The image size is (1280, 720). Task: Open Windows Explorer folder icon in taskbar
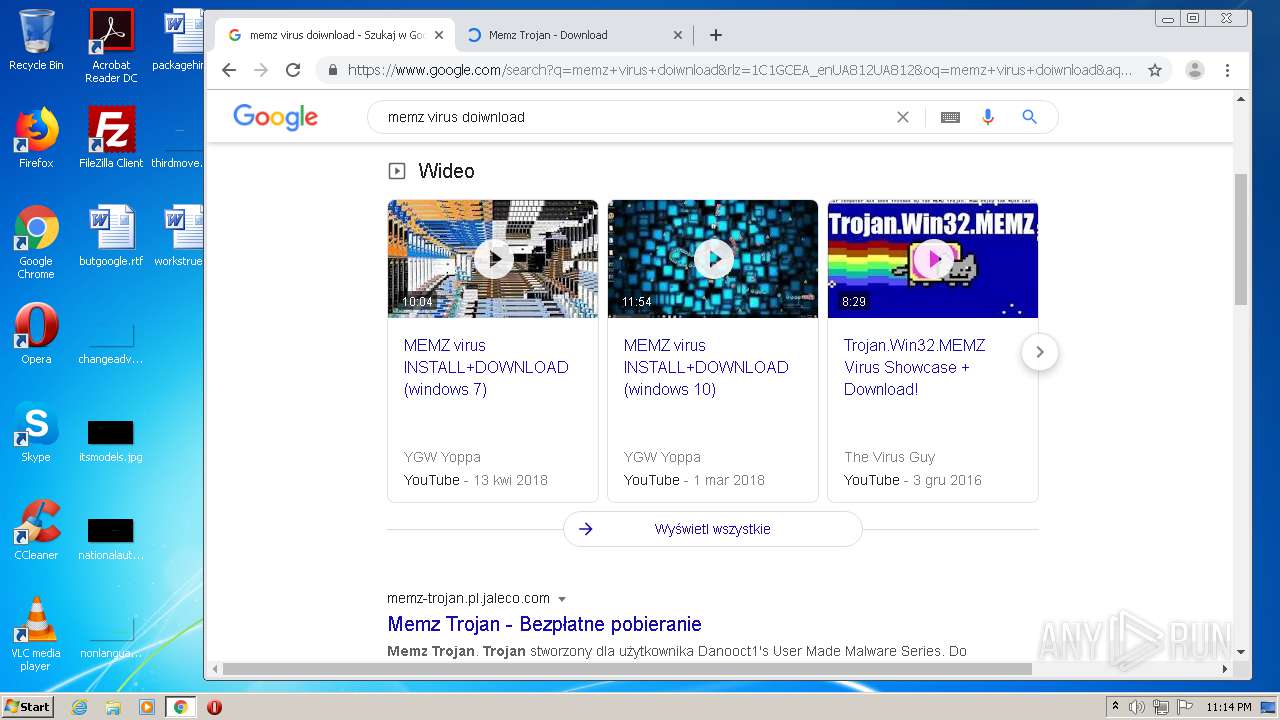[x=113, y=707]
